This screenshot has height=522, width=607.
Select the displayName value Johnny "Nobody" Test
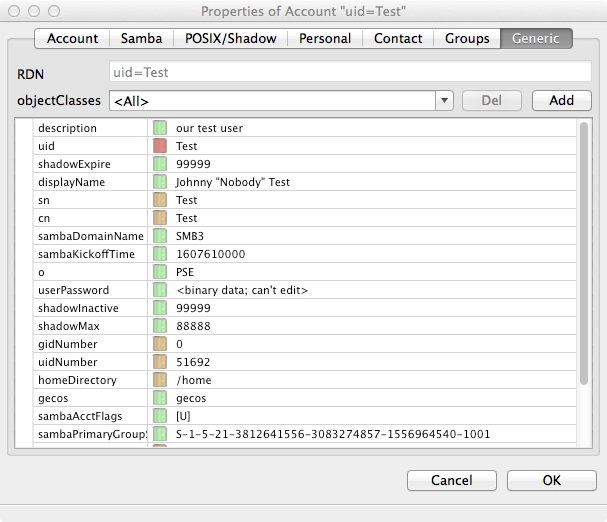tap(233, 182)
